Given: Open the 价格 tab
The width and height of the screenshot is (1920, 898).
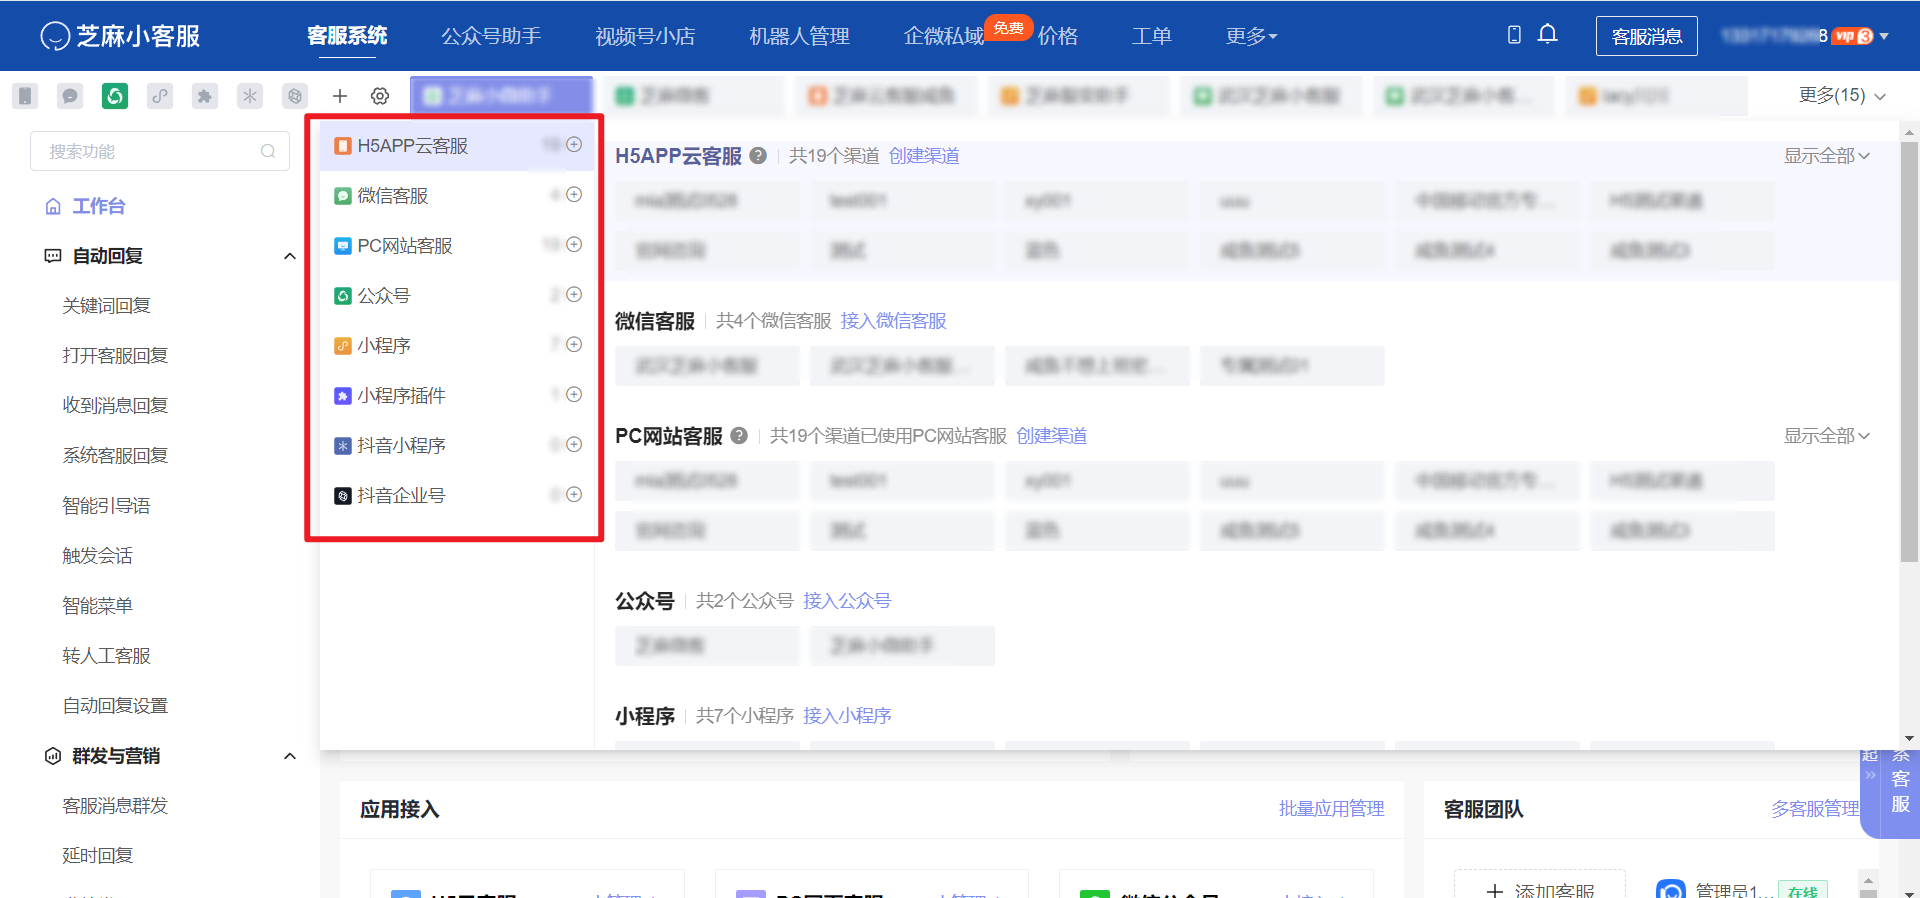Looking at the screenshot, I should (x=1058, y=36).
